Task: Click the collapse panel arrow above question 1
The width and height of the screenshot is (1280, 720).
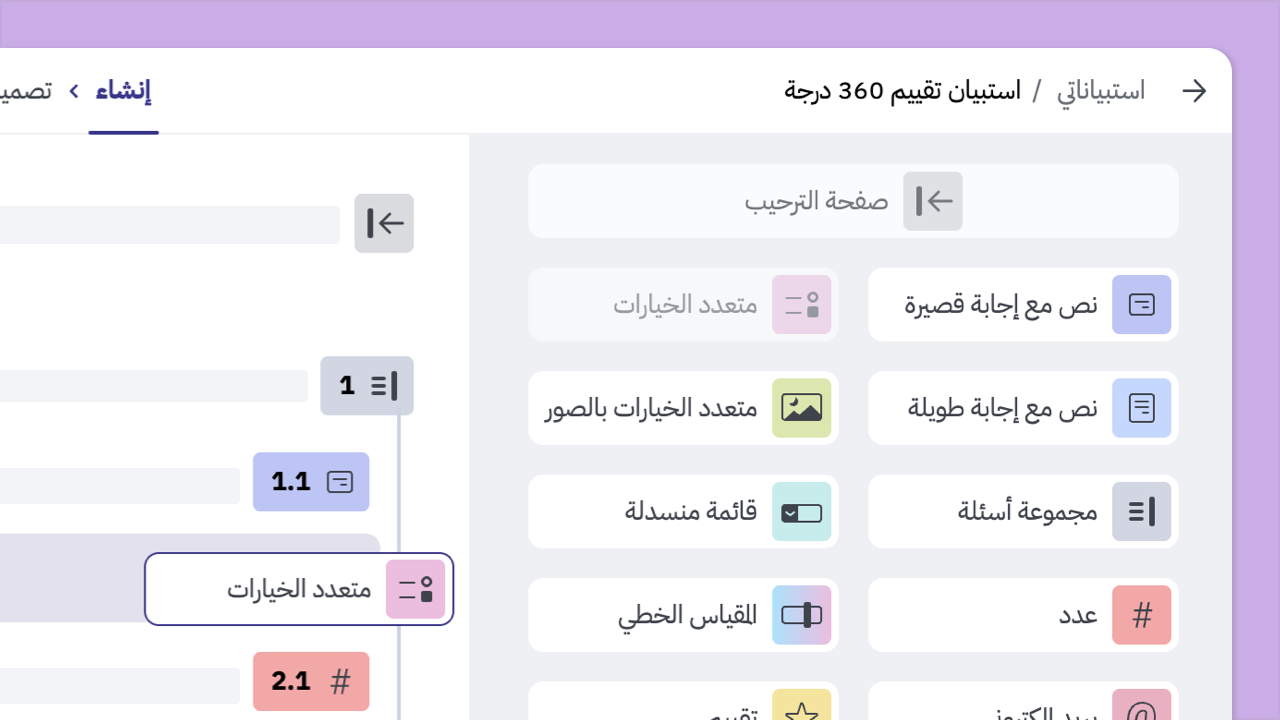Action: coord(384,223)
